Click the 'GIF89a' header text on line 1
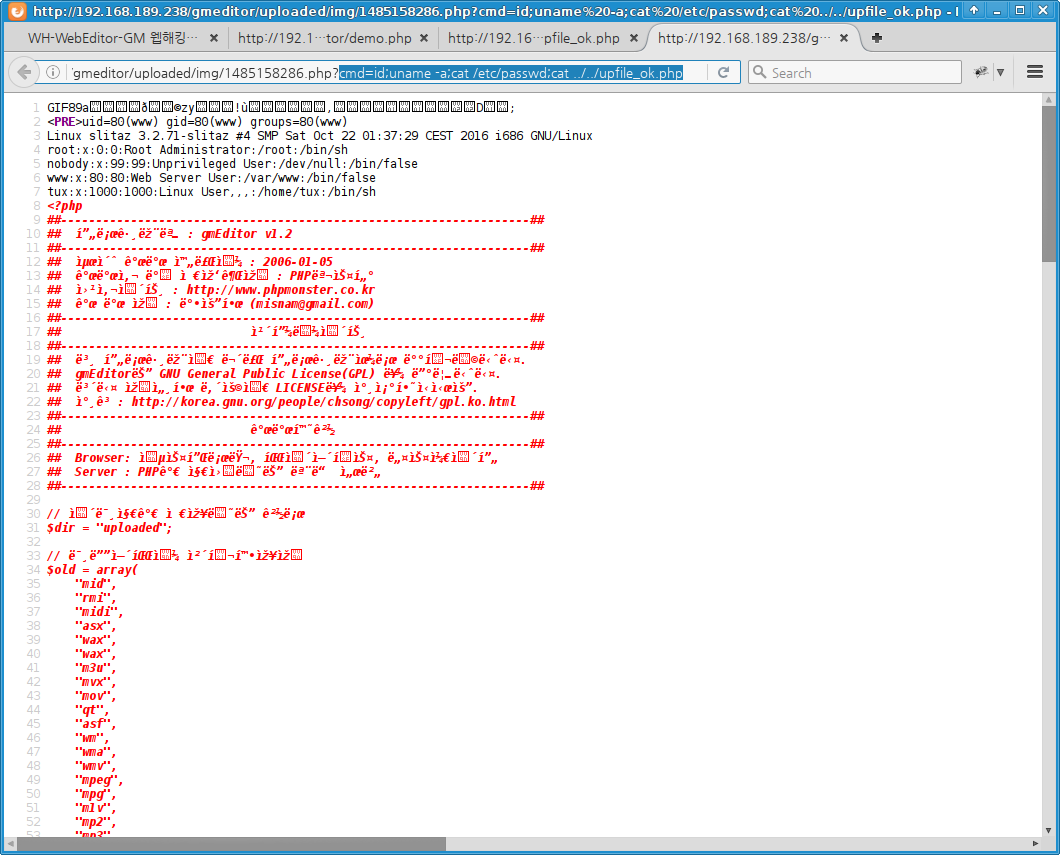1060x855 pixels. (68, 107)
